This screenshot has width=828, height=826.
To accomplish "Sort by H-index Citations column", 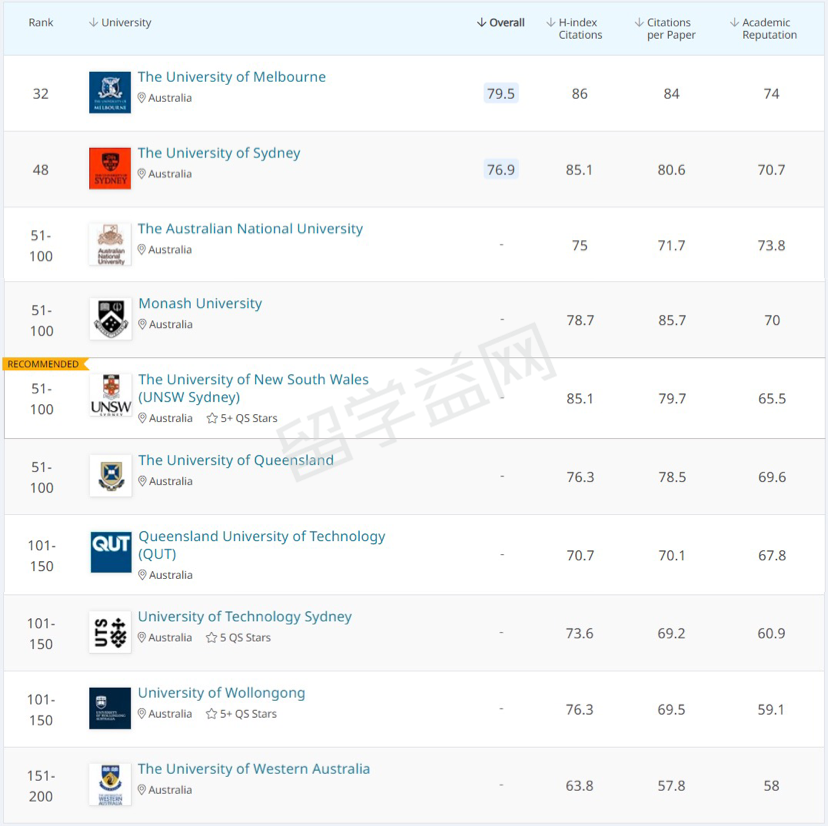I will [574, 29].
